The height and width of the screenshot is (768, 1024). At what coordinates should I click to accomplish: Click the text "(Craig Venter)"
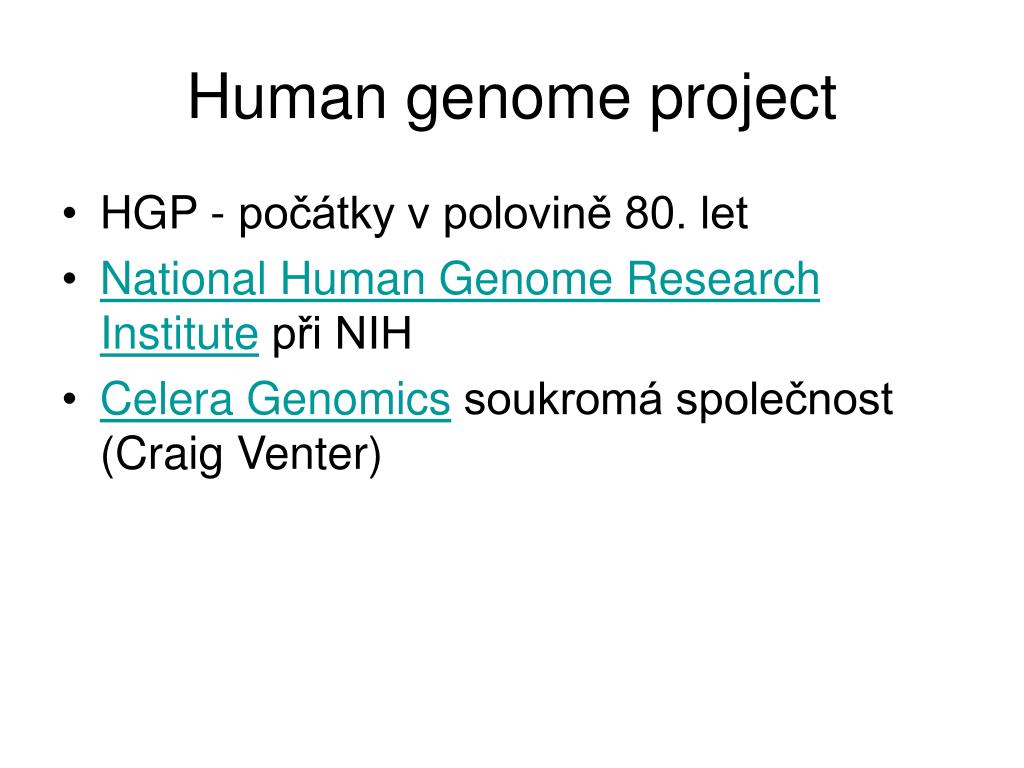click(x=241, y=458)
